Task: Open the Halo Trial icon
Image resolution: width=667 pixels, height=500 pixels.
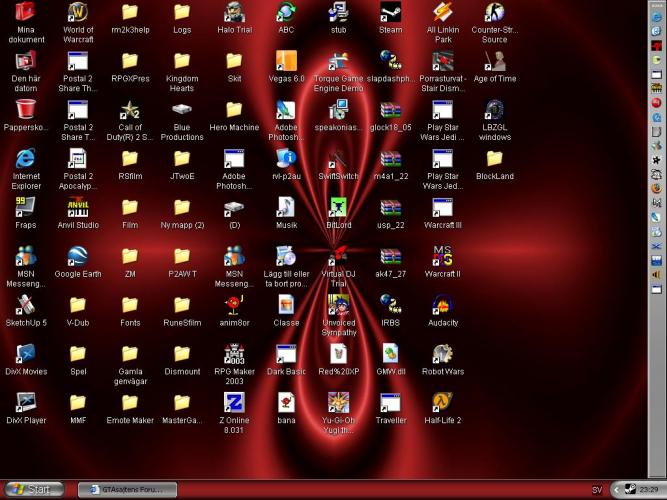Action: 234,12
